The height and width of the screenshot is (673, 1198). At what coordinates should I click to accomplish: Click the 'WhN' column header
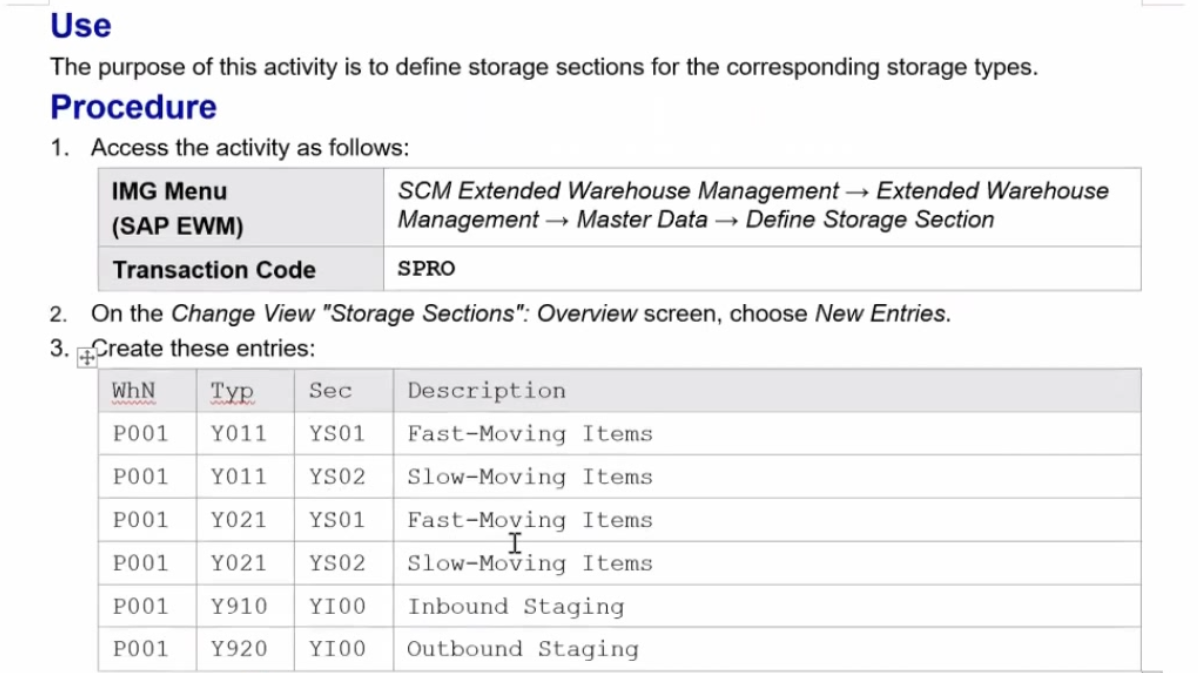click(134, 390)
